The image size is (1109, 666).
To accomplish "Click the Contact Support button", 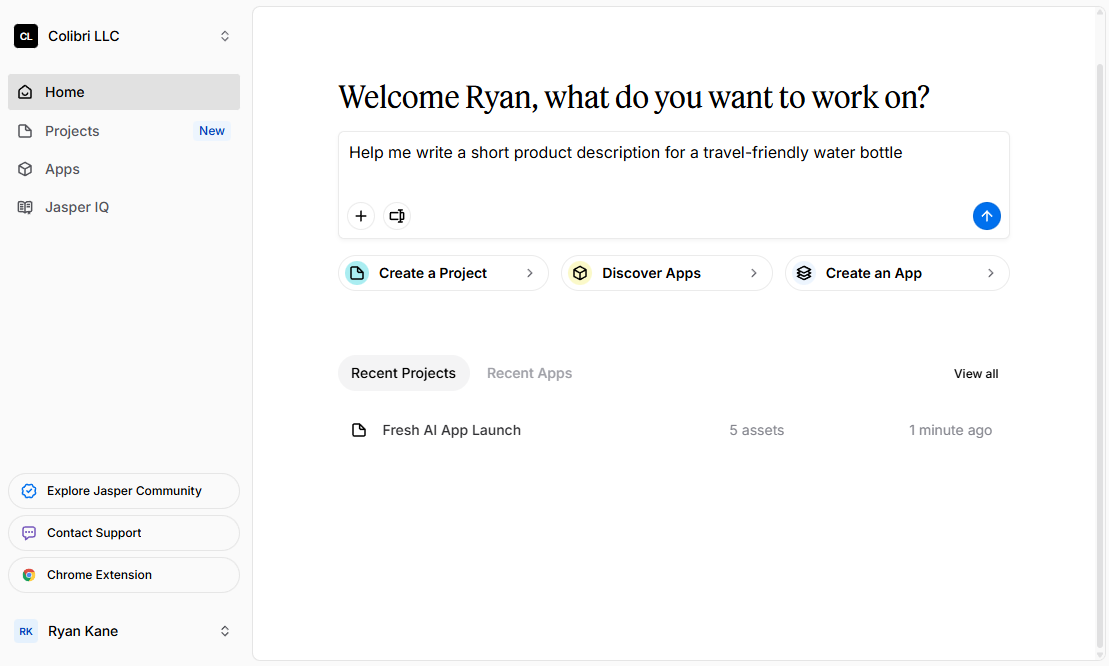I will click(124, 533).
